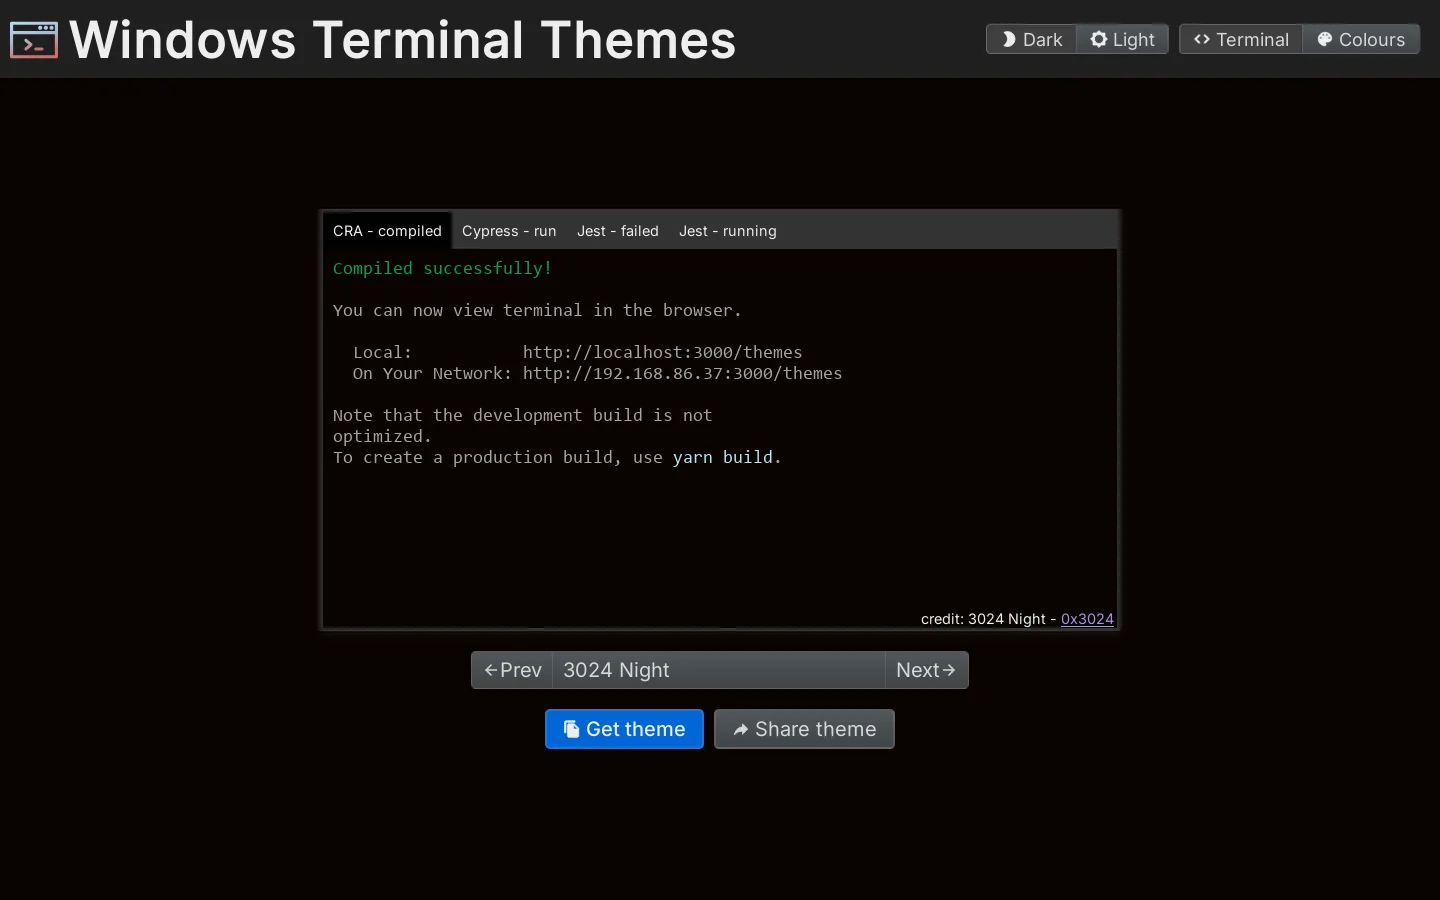Image resolution: width=1440 pixels, height=900 pixels.
Task: Open the 0x3024 credit link
Action: point(1087,619)
